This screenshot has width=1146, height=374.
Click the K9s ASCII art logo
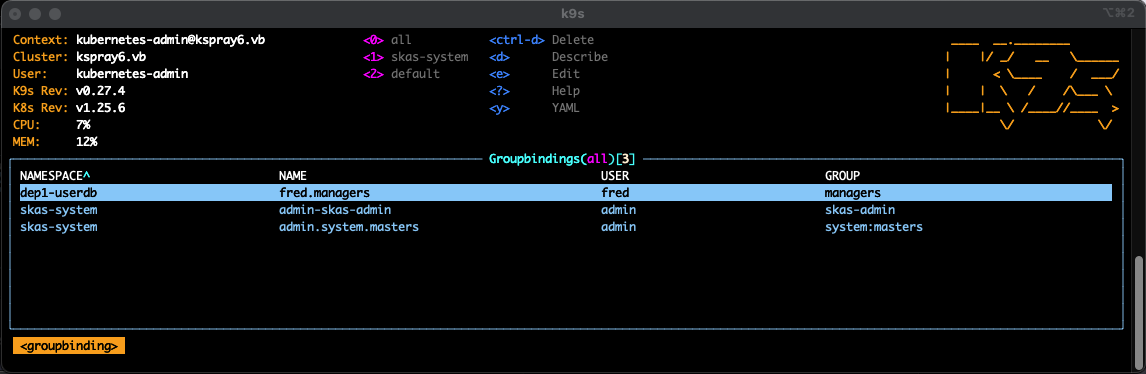[1032, 85]
